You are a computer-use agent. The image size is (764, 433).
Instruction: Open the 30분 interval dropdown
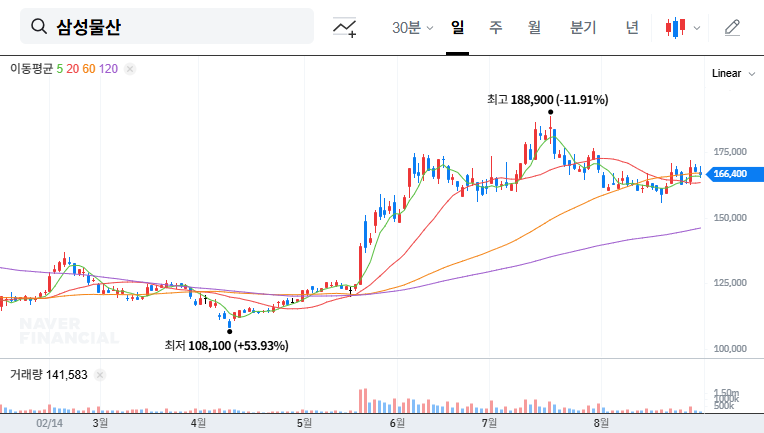[x=412, y=27]
